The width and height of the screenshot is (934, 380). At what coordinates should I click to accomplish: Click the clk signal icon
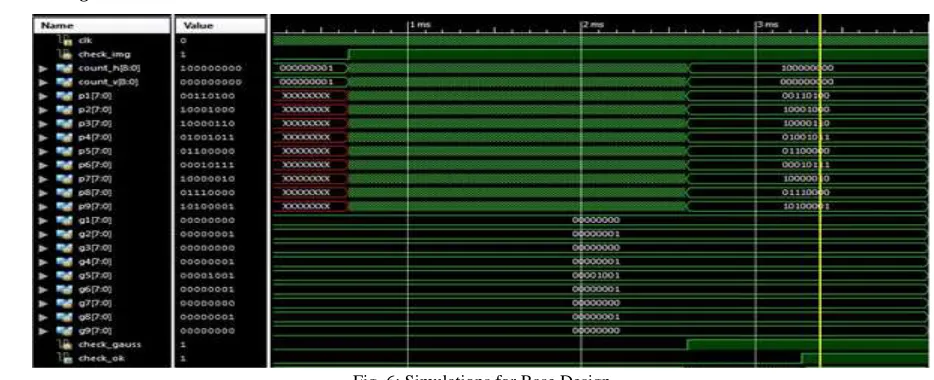point(66,40)
